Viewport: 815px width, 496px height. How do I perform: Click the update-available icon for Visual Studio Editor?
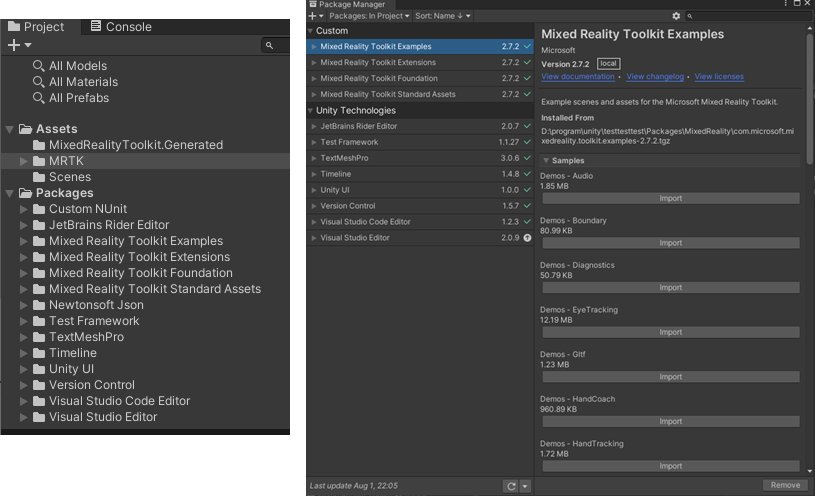pos(528,238)
